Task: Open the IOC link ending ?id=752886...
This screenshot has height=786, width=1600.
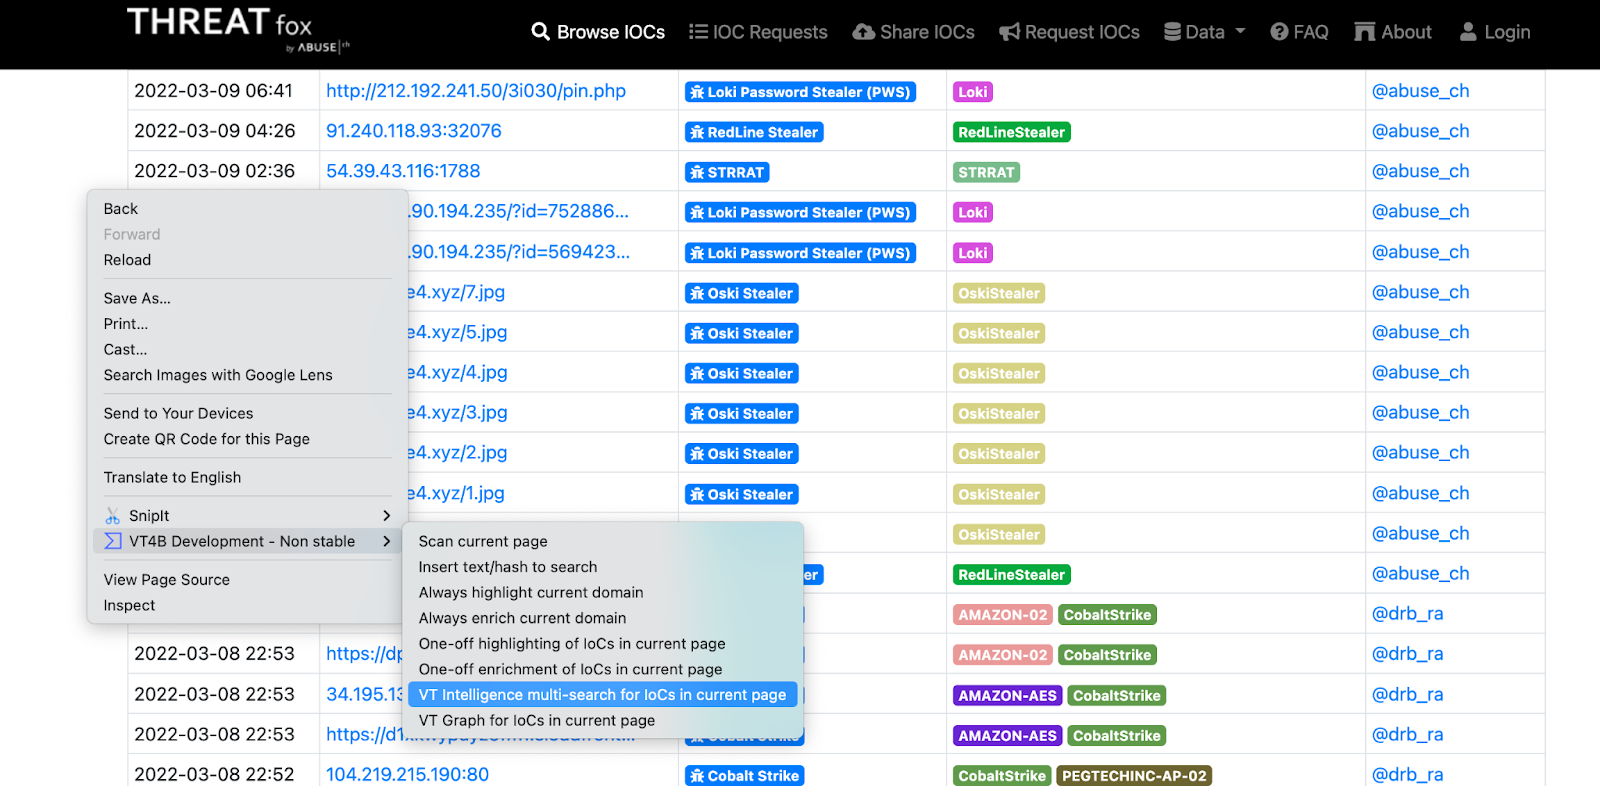Action: click(519, 211)
